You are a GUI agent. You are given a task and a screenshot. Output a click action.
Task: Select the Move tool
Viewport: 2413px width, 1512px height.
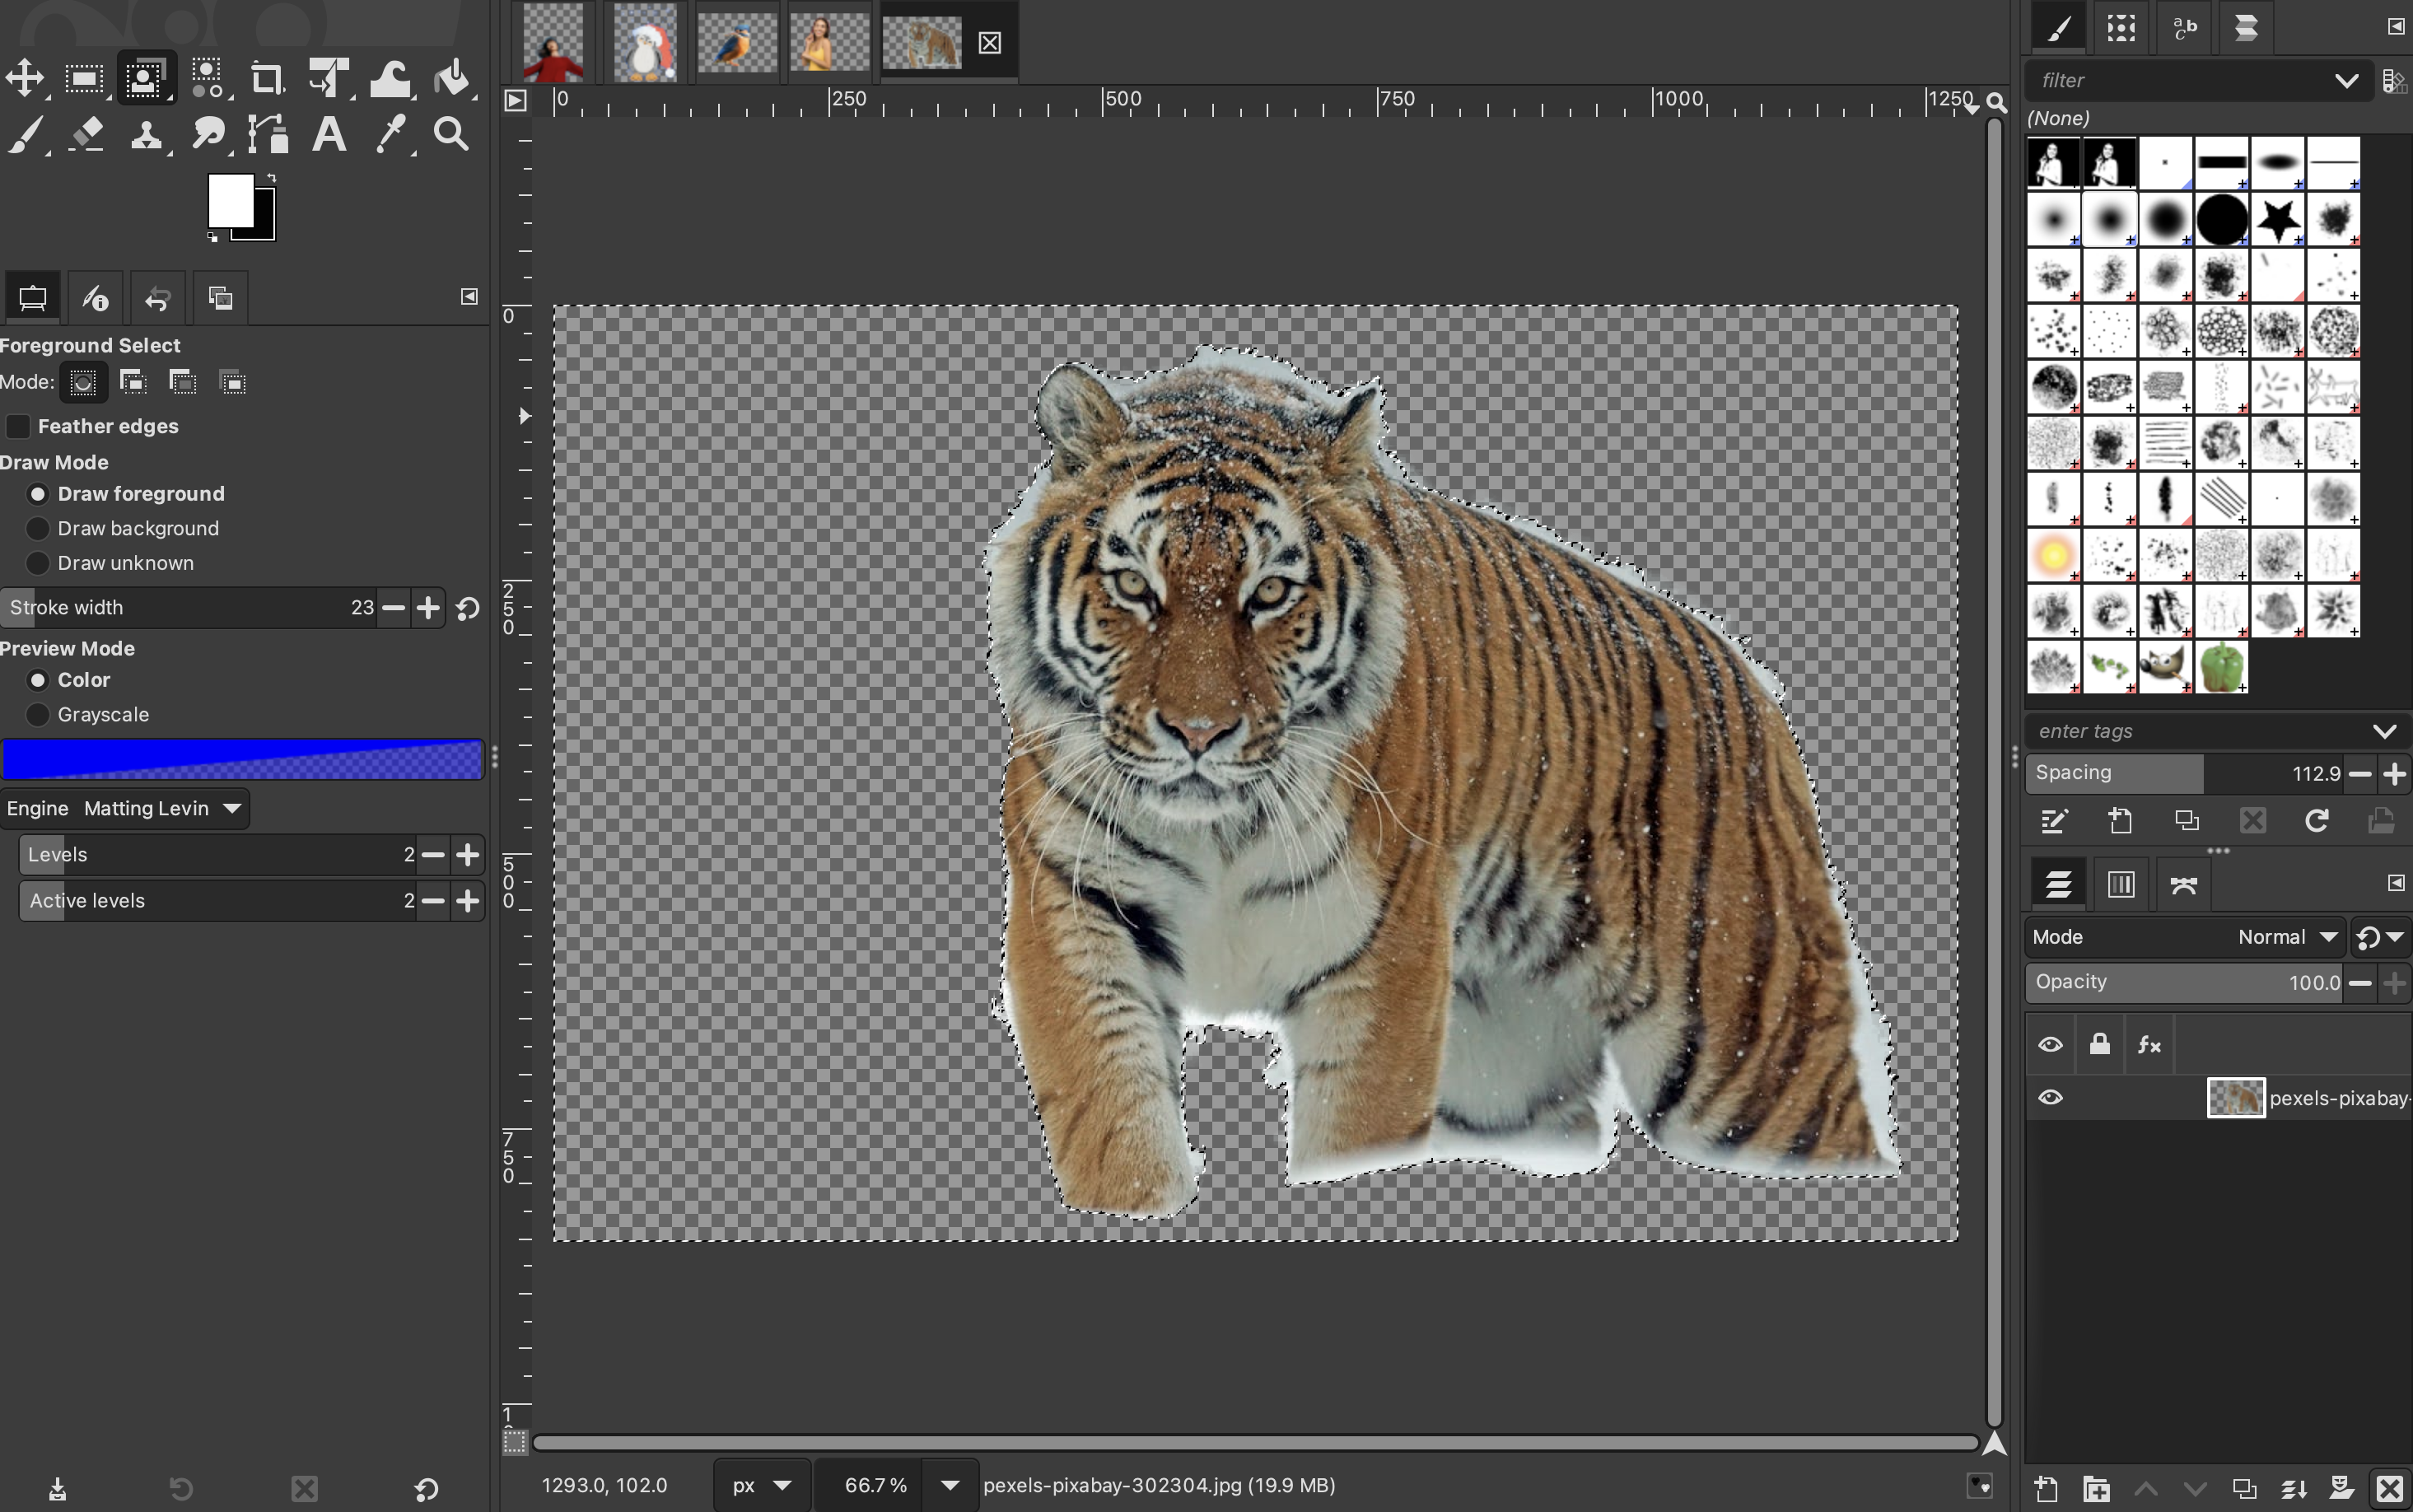[x=25, y=78]
